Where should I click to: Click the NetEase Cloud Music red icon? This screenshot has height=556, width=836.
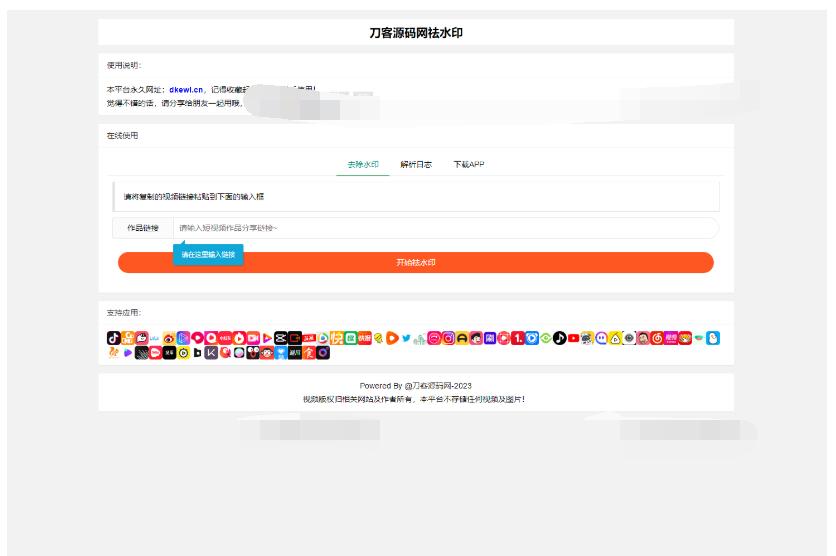point(657,338)
